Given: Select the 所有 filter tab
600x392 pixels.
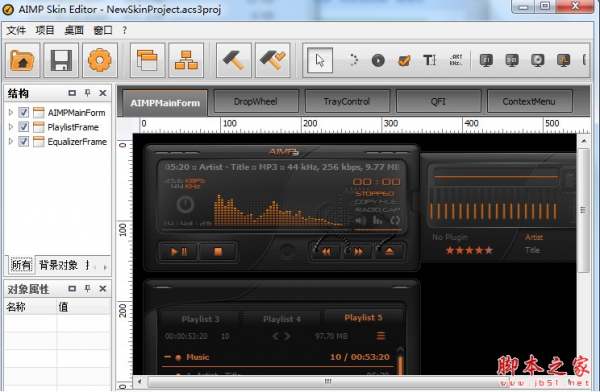Looking at the screenshot, I should pos(21,265).
